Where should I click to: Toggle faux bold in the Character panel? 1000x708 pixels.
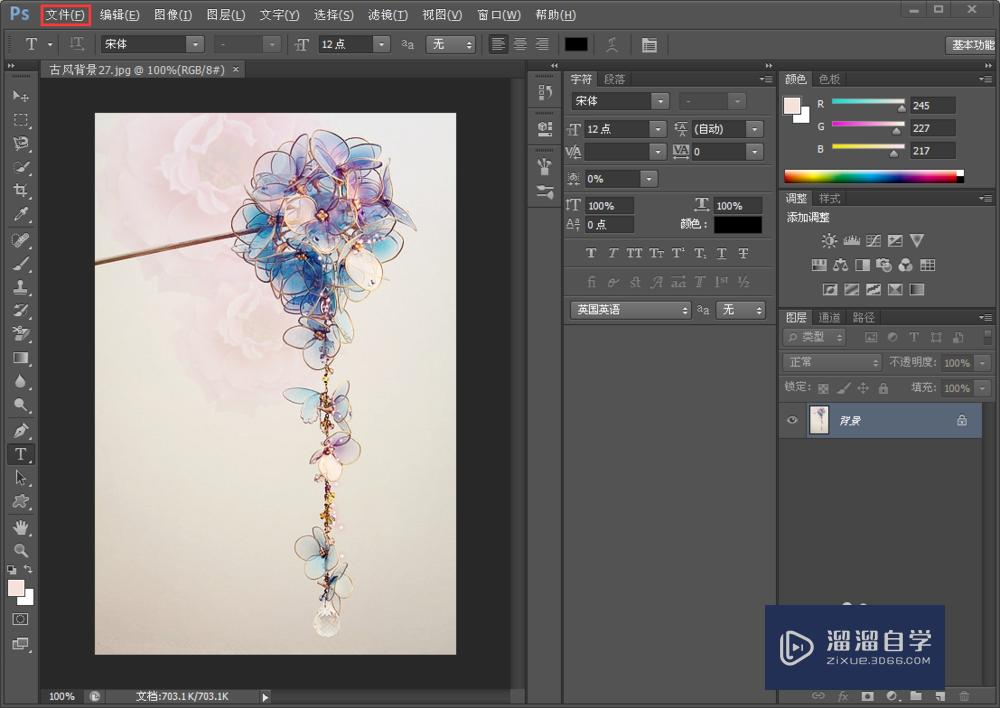(591, 254)
